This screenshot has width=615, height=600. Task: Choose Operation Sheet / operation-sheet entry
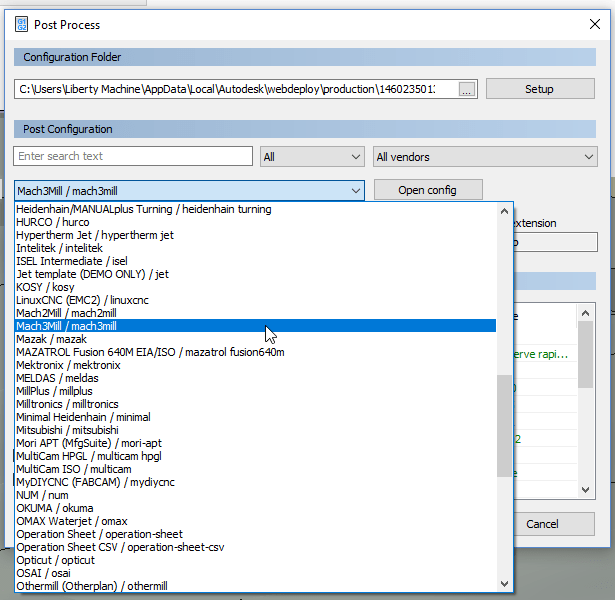pos(255,534)
